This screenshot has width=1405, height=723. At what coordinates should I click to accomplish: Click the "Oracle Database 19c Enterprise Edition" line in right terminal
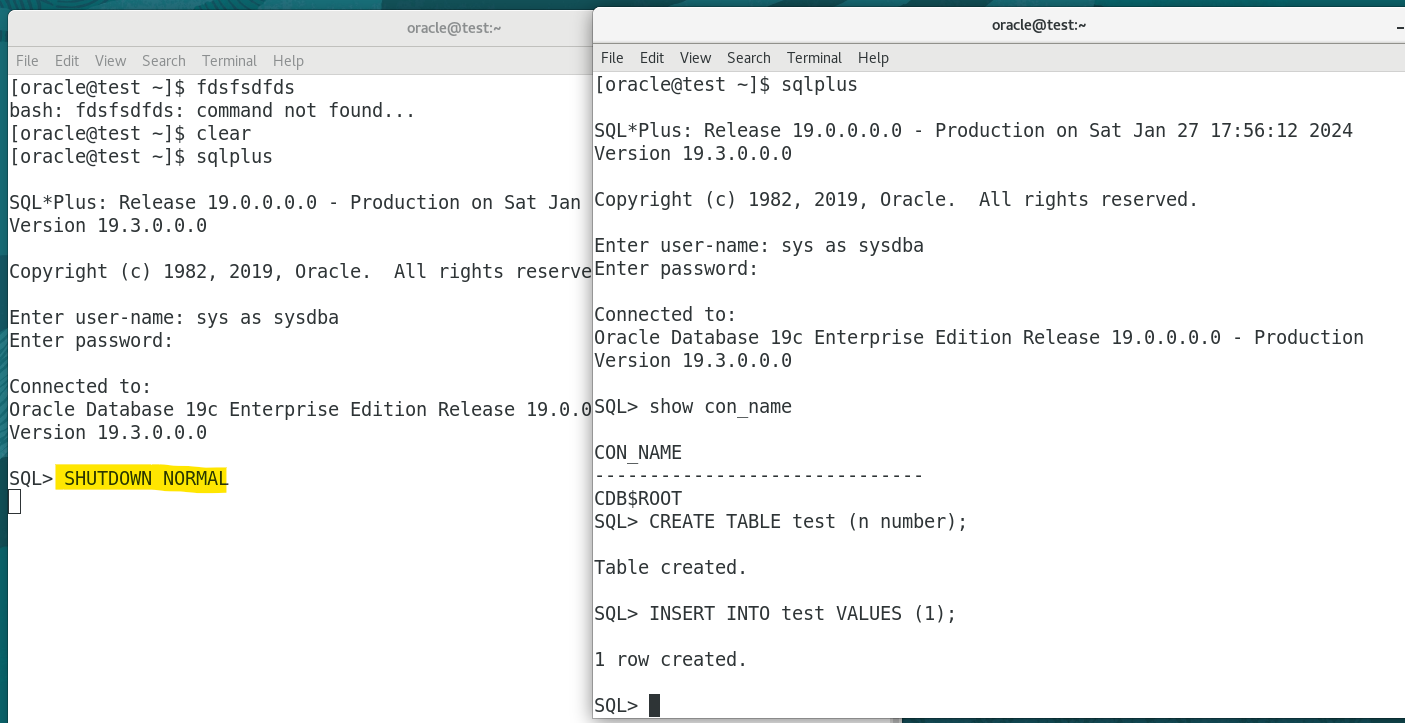[x=979, y=338]
